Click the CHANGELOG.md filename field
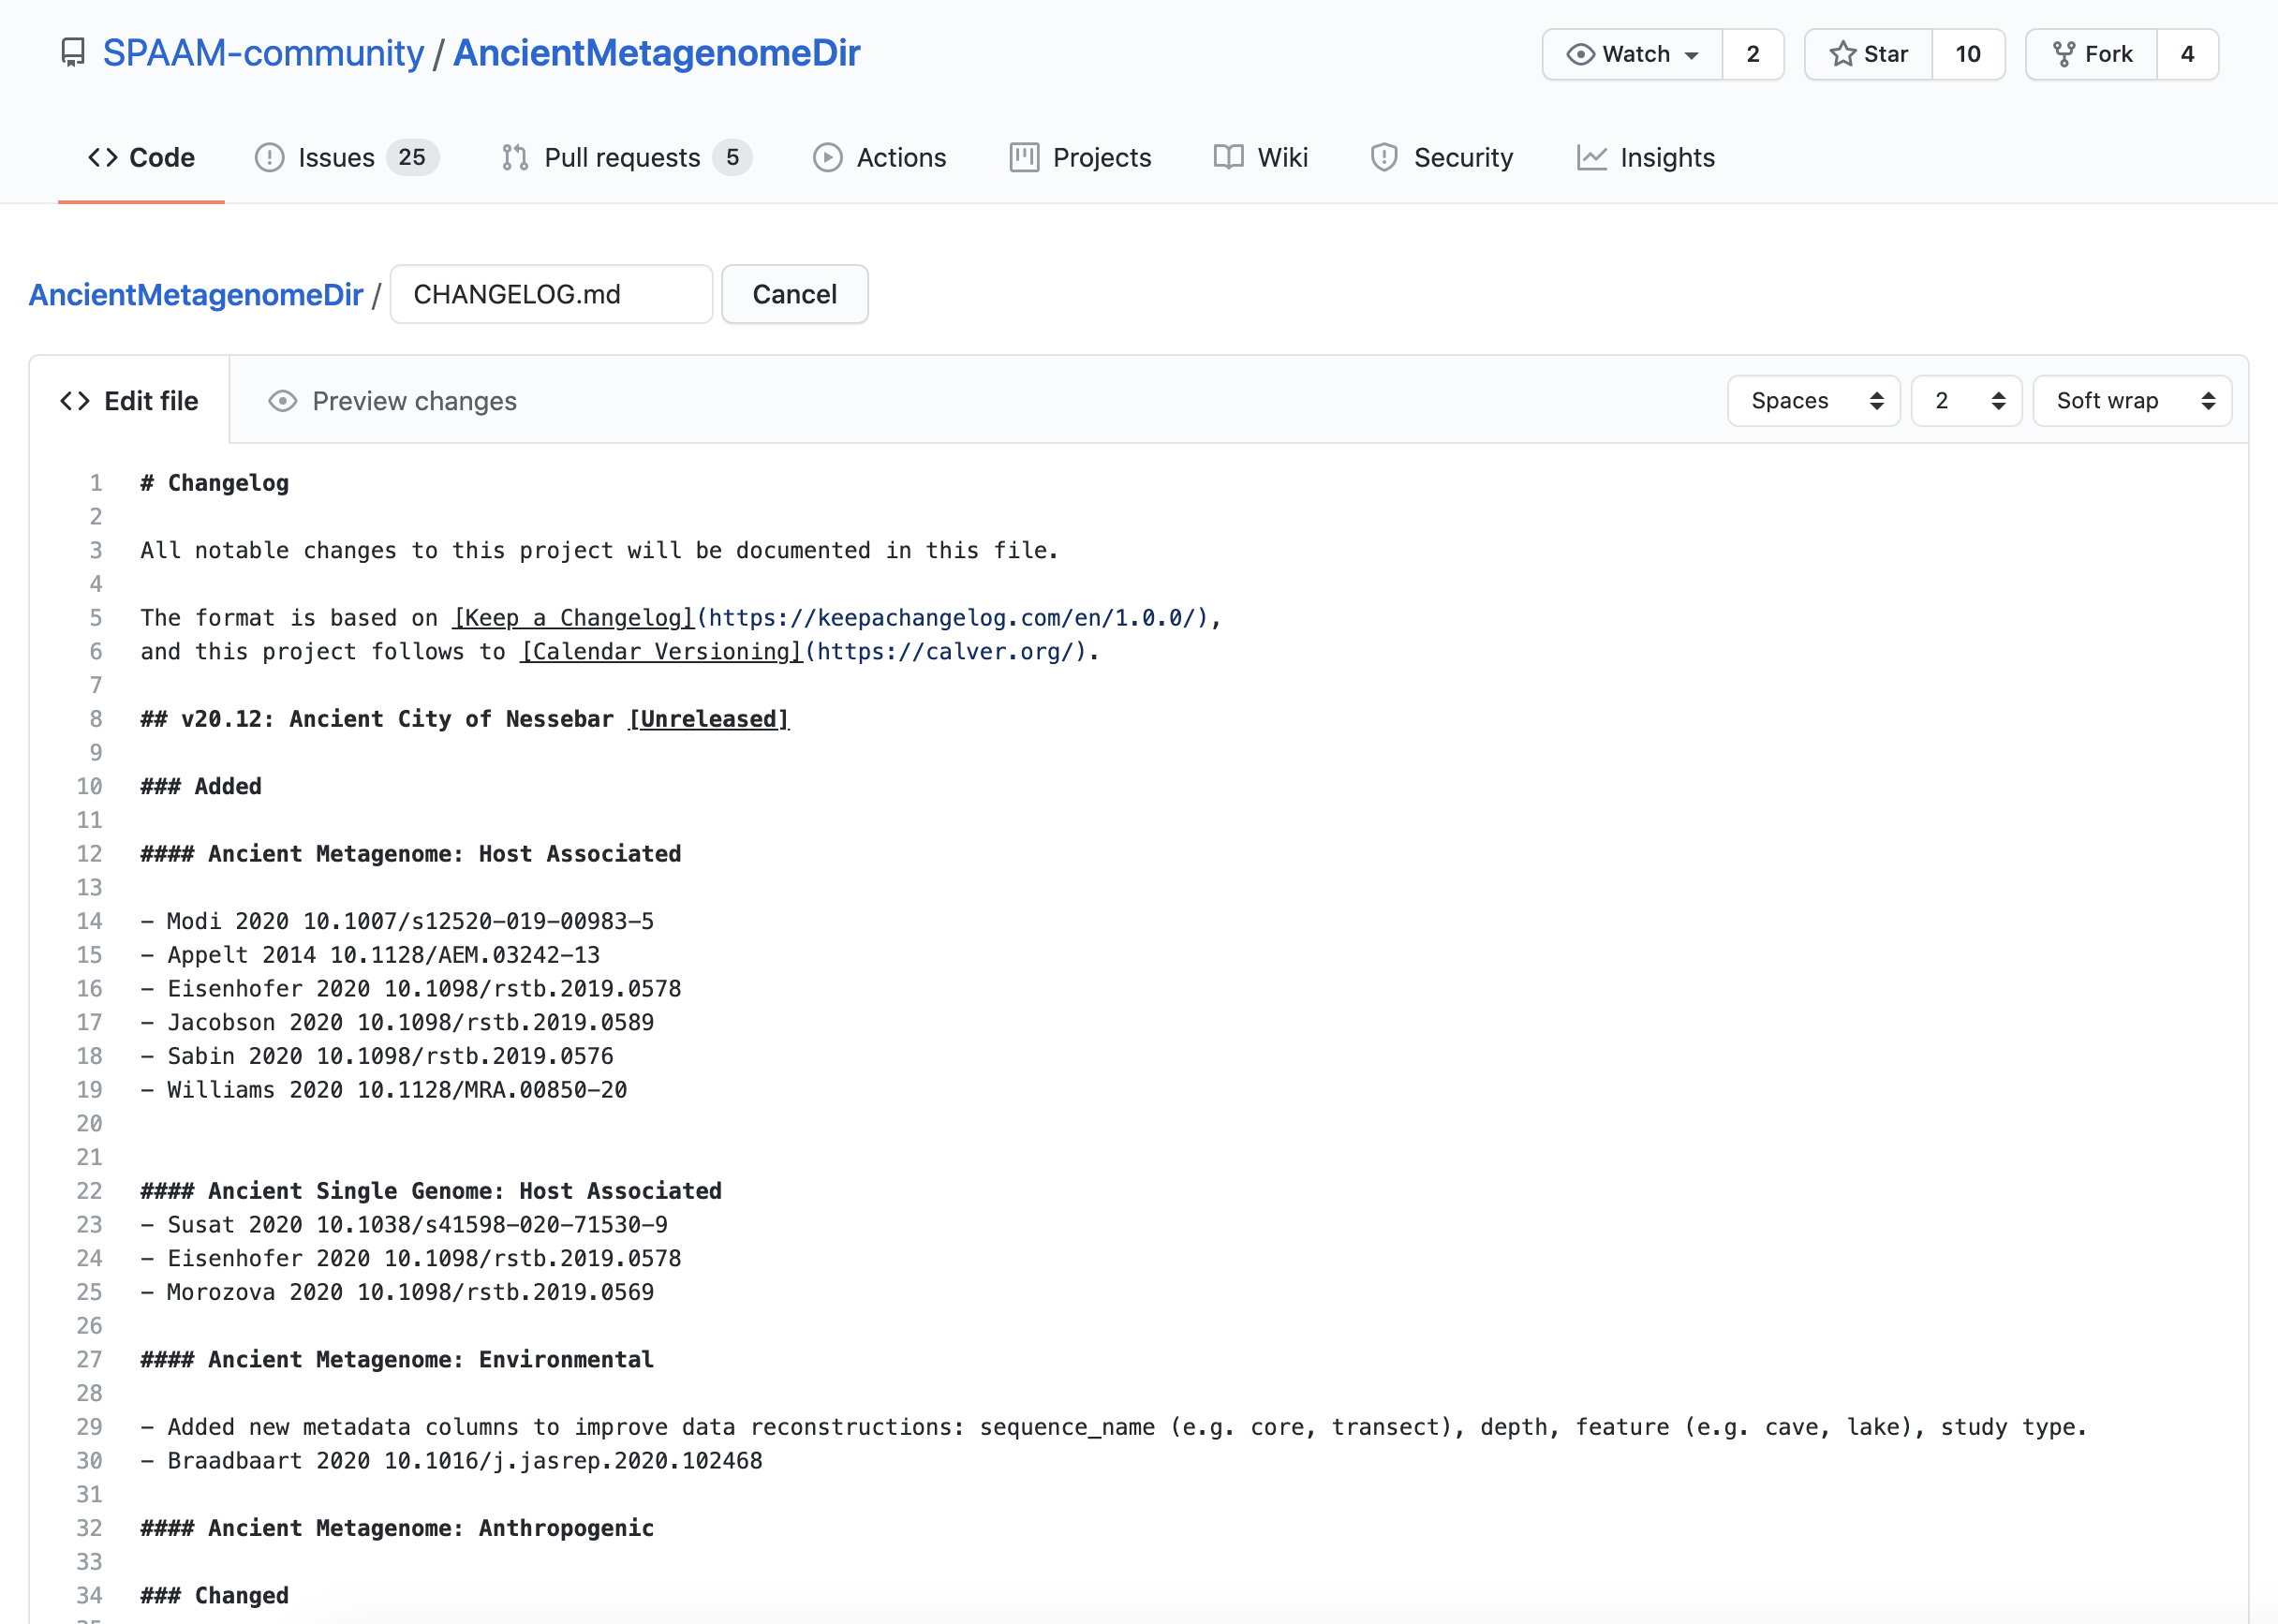 click(x=551, y=294)
